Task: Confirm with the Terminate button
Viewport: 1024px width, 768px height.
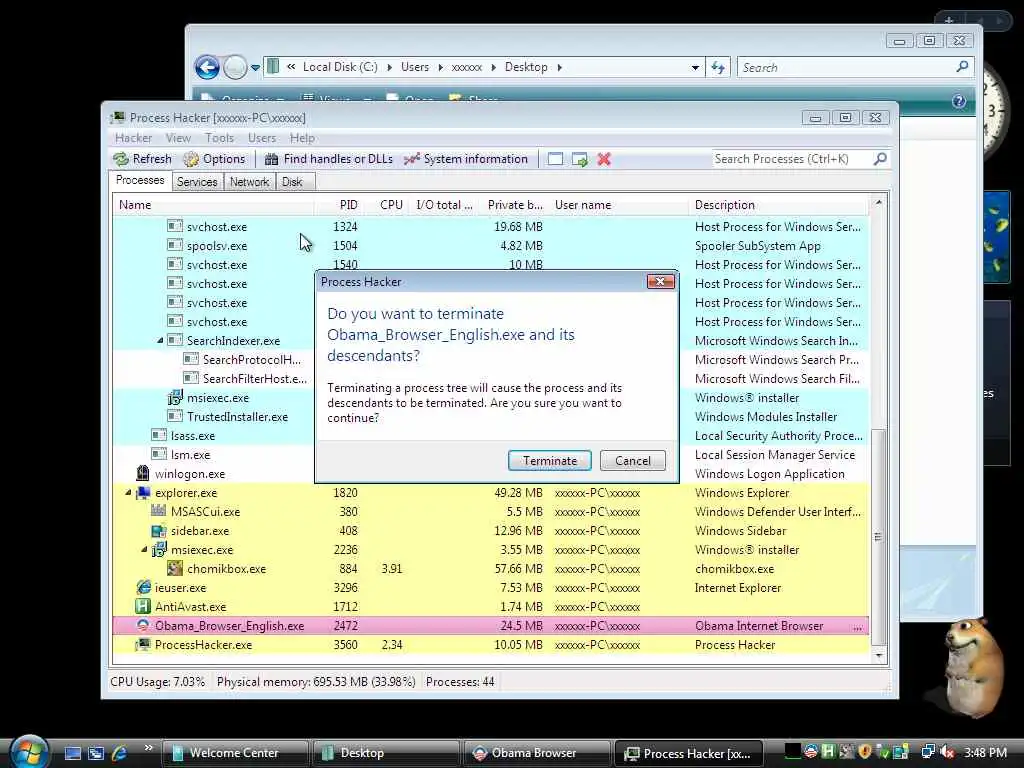Action: [x=550, y=460]
